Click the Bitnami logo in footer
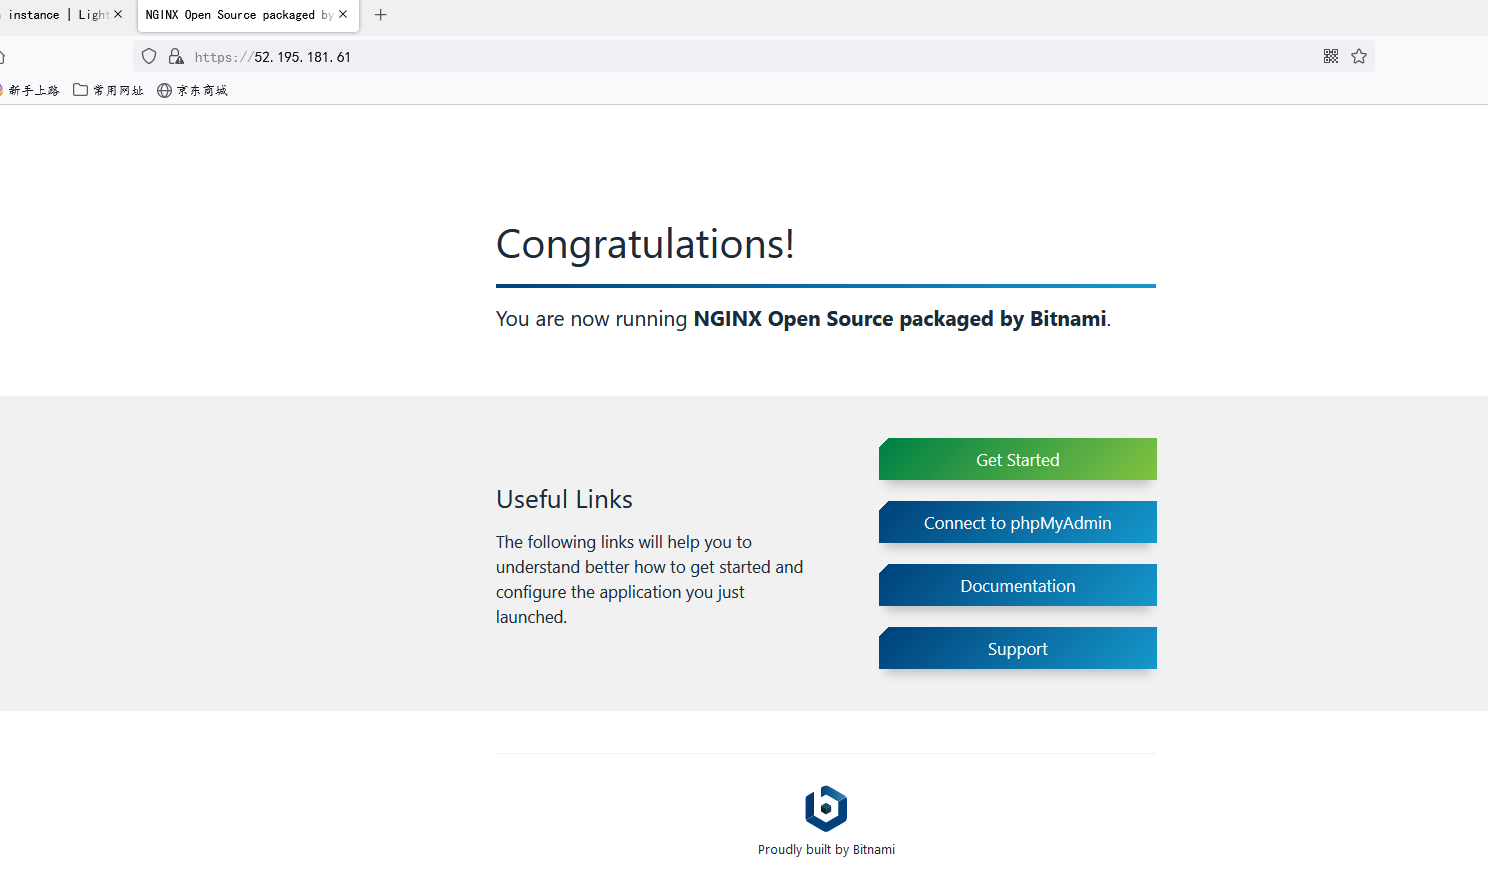This screenshot has height=885, width=1488. point(826,808)
